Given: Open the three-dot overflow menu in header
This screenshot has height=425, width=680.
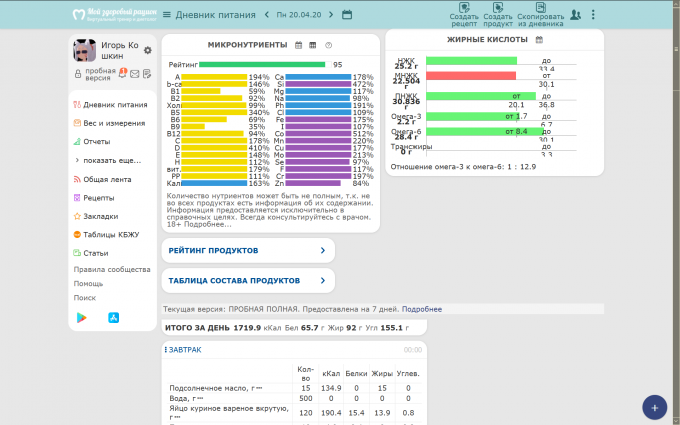Looking at the screenshot, I should (593, 14).
